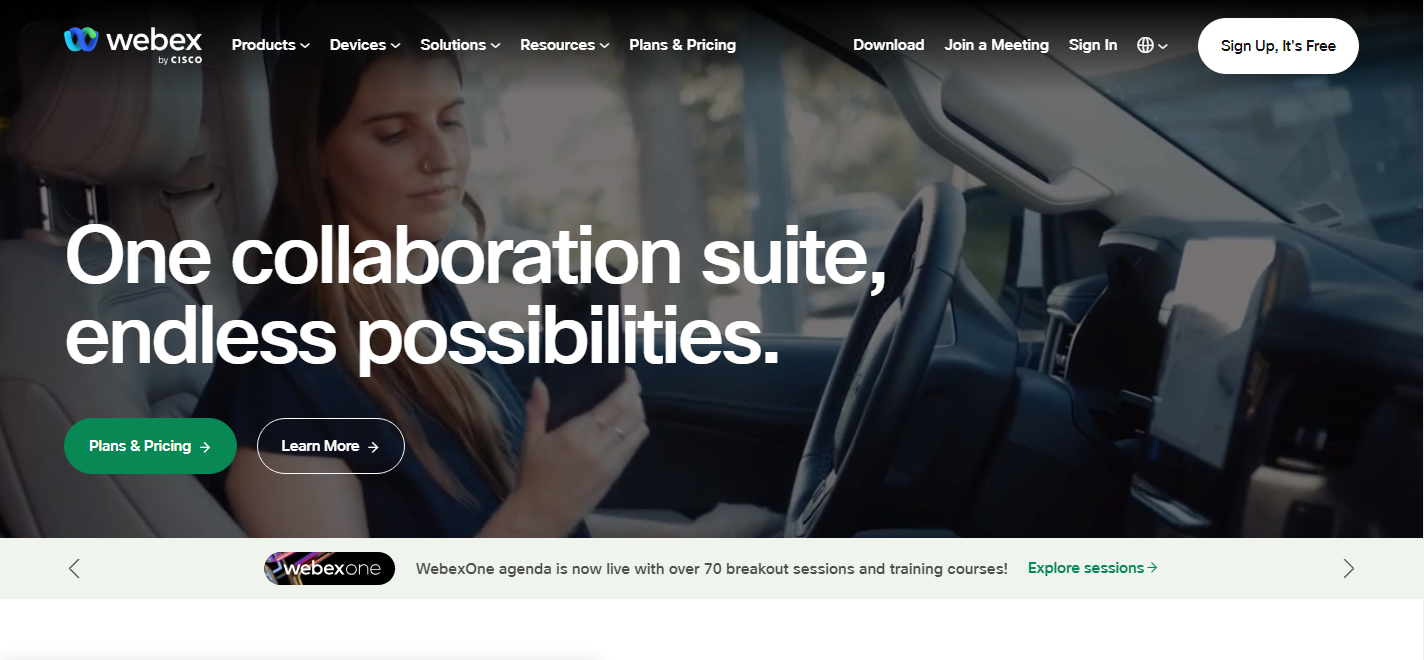1424x660 pixels.
Task: Click arrow icon in green Plans & Pricing button
Action: (x=205, y=447)
